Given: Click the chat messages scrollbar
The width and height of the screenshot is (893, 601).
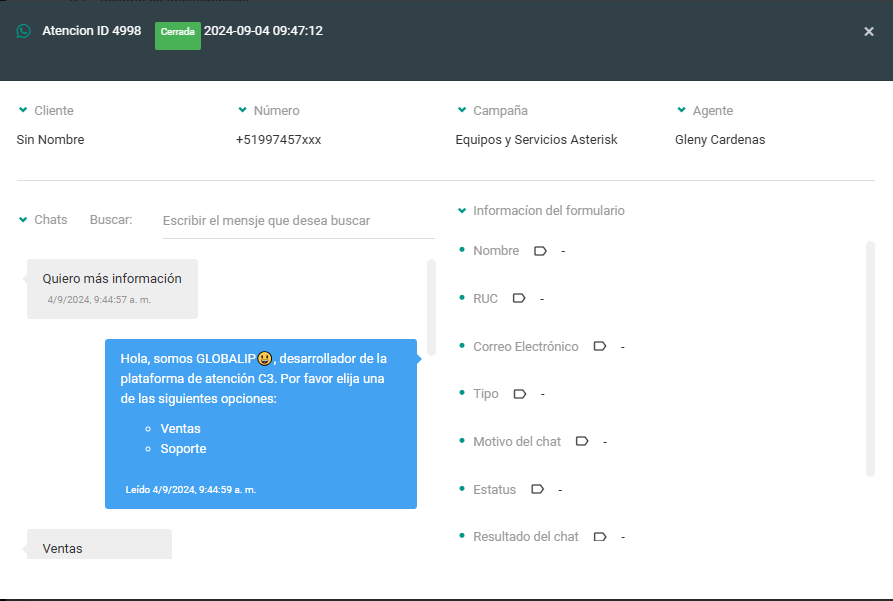Looking at the screenshot, I should click(431, 308).
